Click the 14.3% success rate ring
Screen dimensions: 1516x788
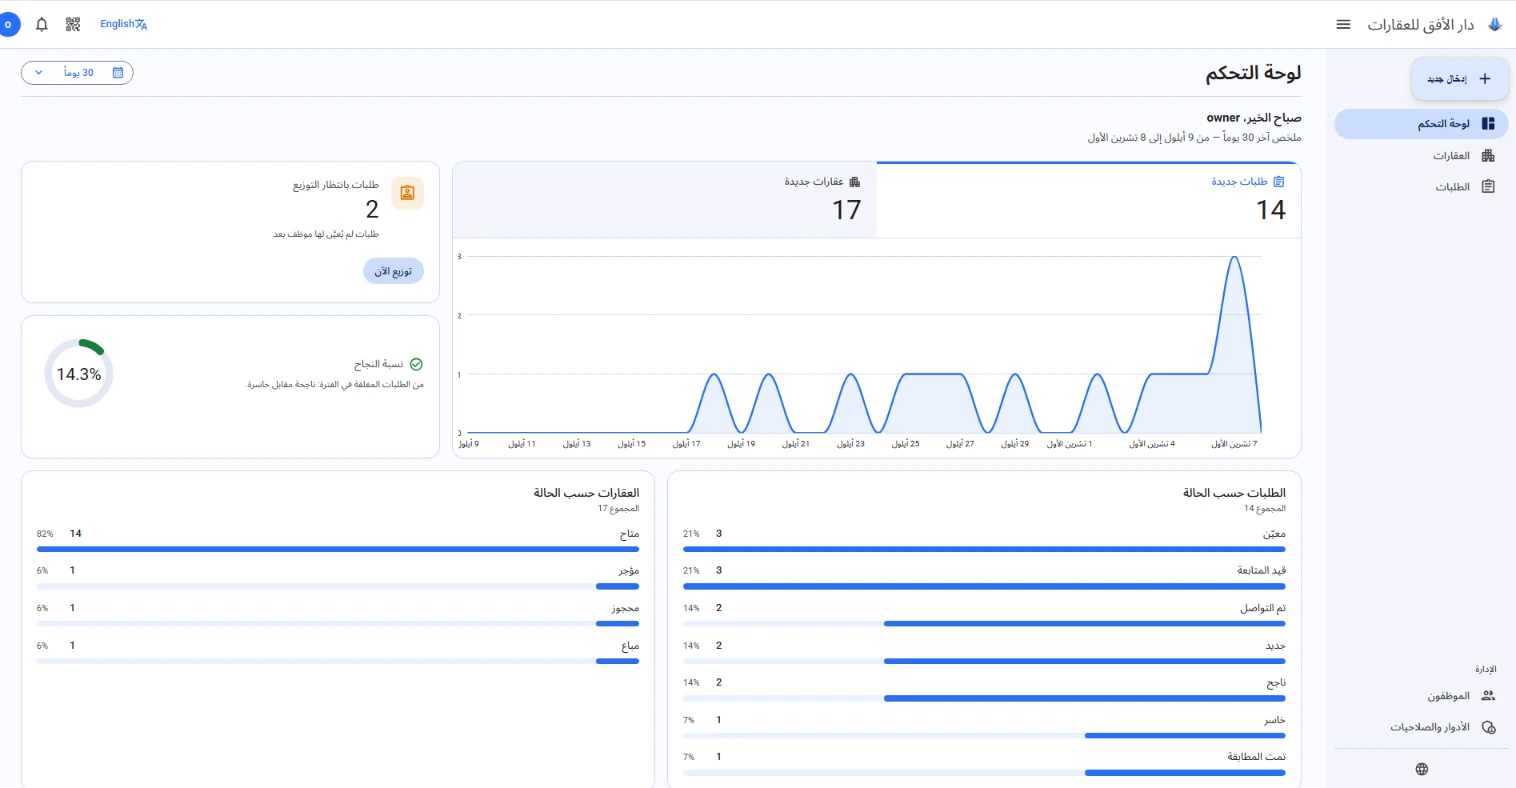click(x=79, y=373)
